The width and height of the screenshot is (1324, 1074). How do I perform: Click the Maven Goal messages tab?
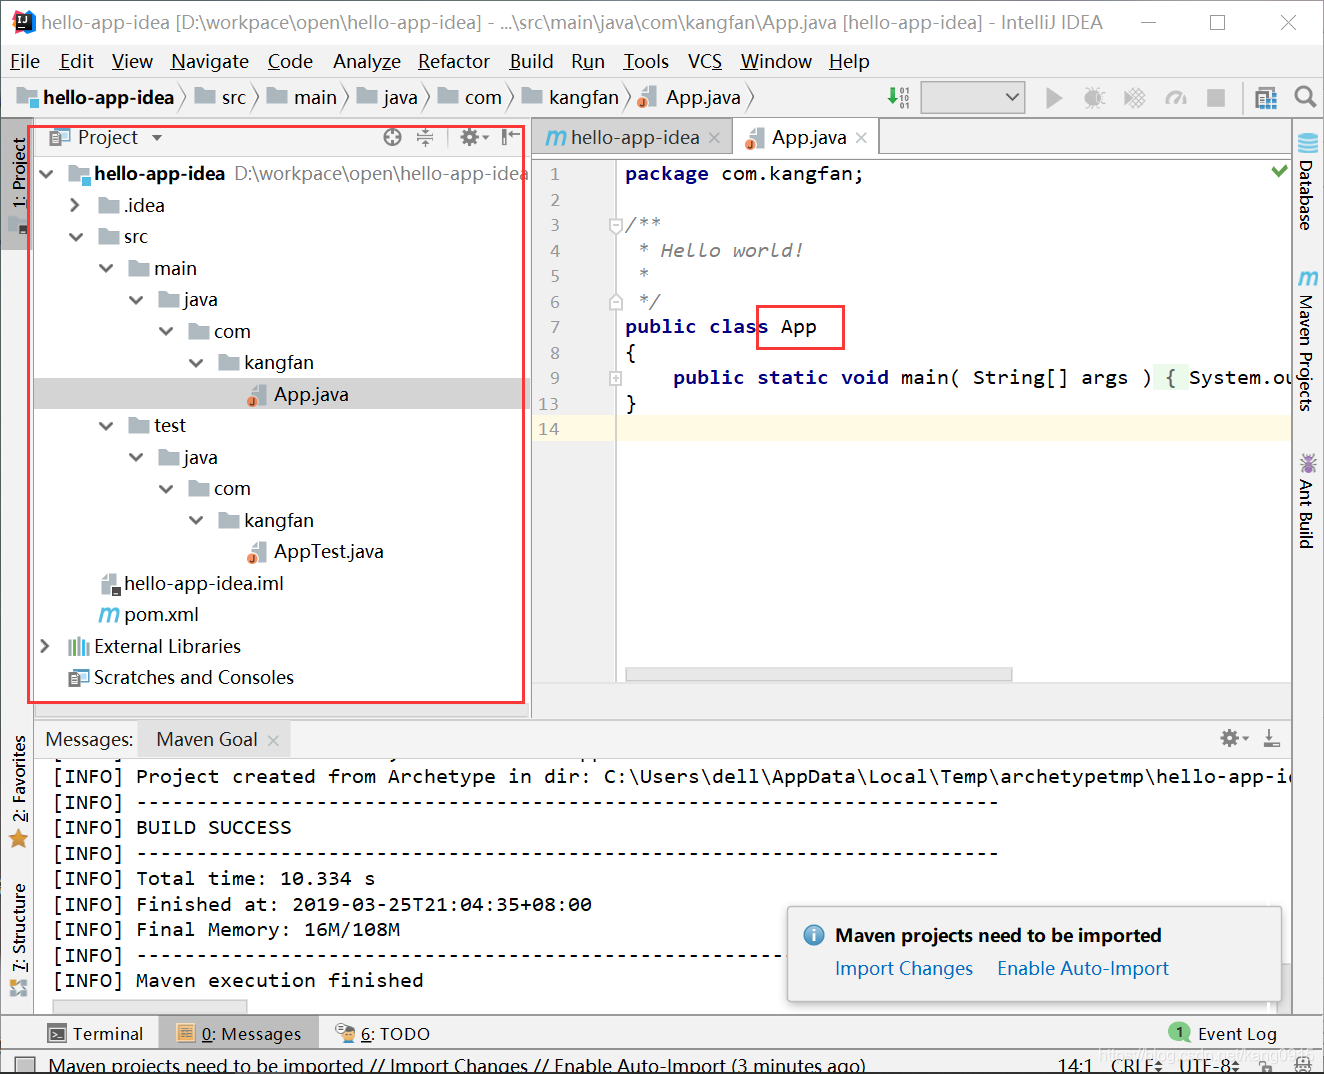pyautogui.click(x=207, y=739)
